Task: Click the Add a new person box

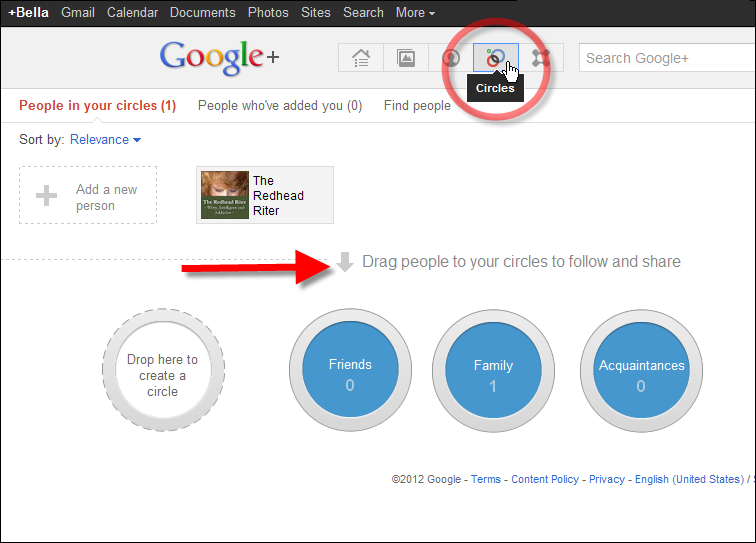Action: click(88, 195)
